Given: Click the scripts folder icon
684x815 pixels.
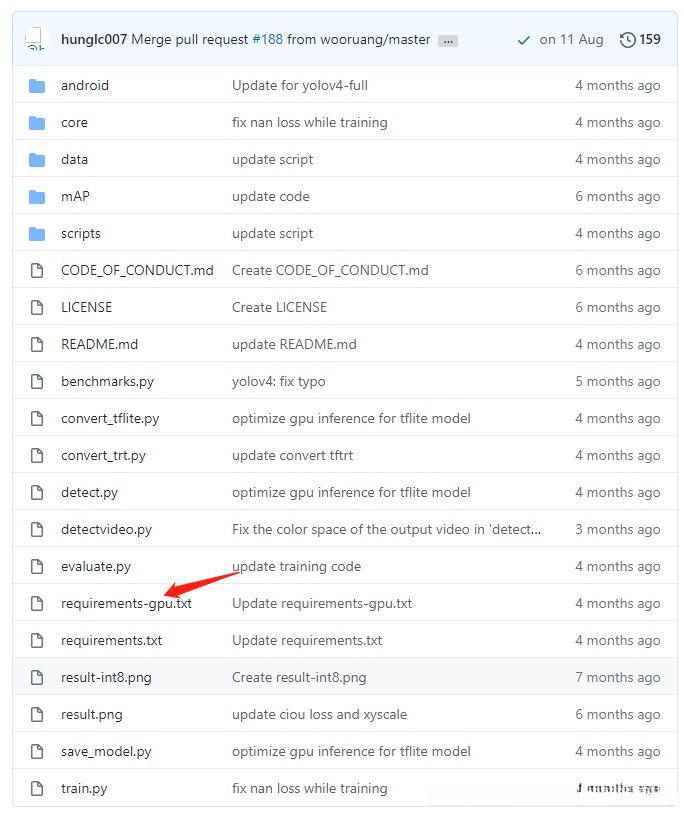Looking at the screenshot, I should pos(37,233).
